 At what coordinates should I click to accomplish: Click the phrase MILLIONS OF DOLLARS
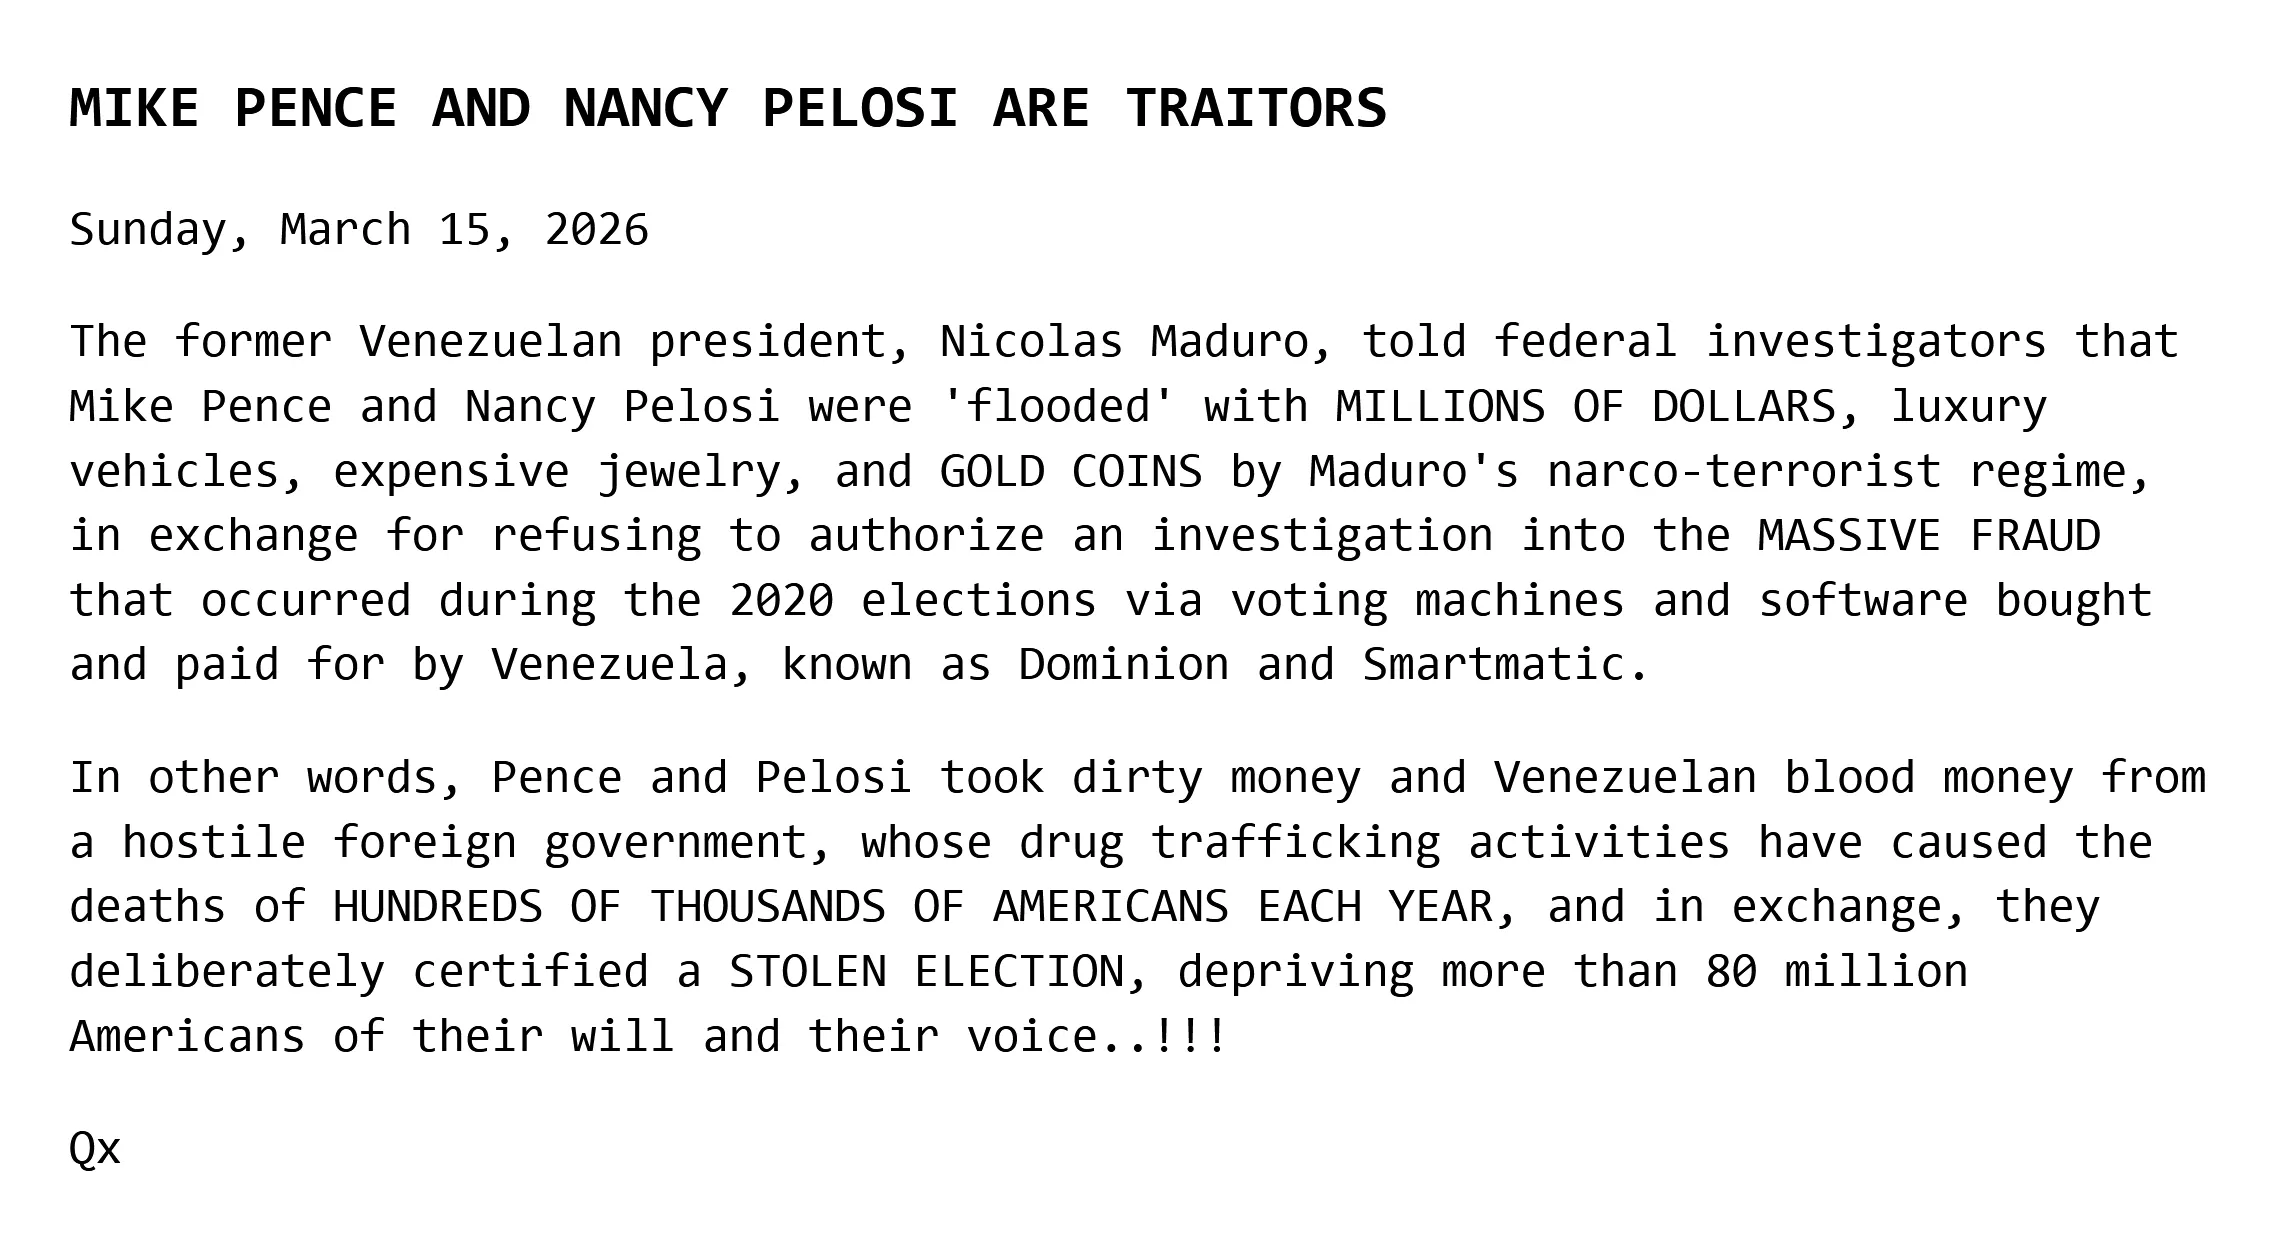tap(1585, 406)
